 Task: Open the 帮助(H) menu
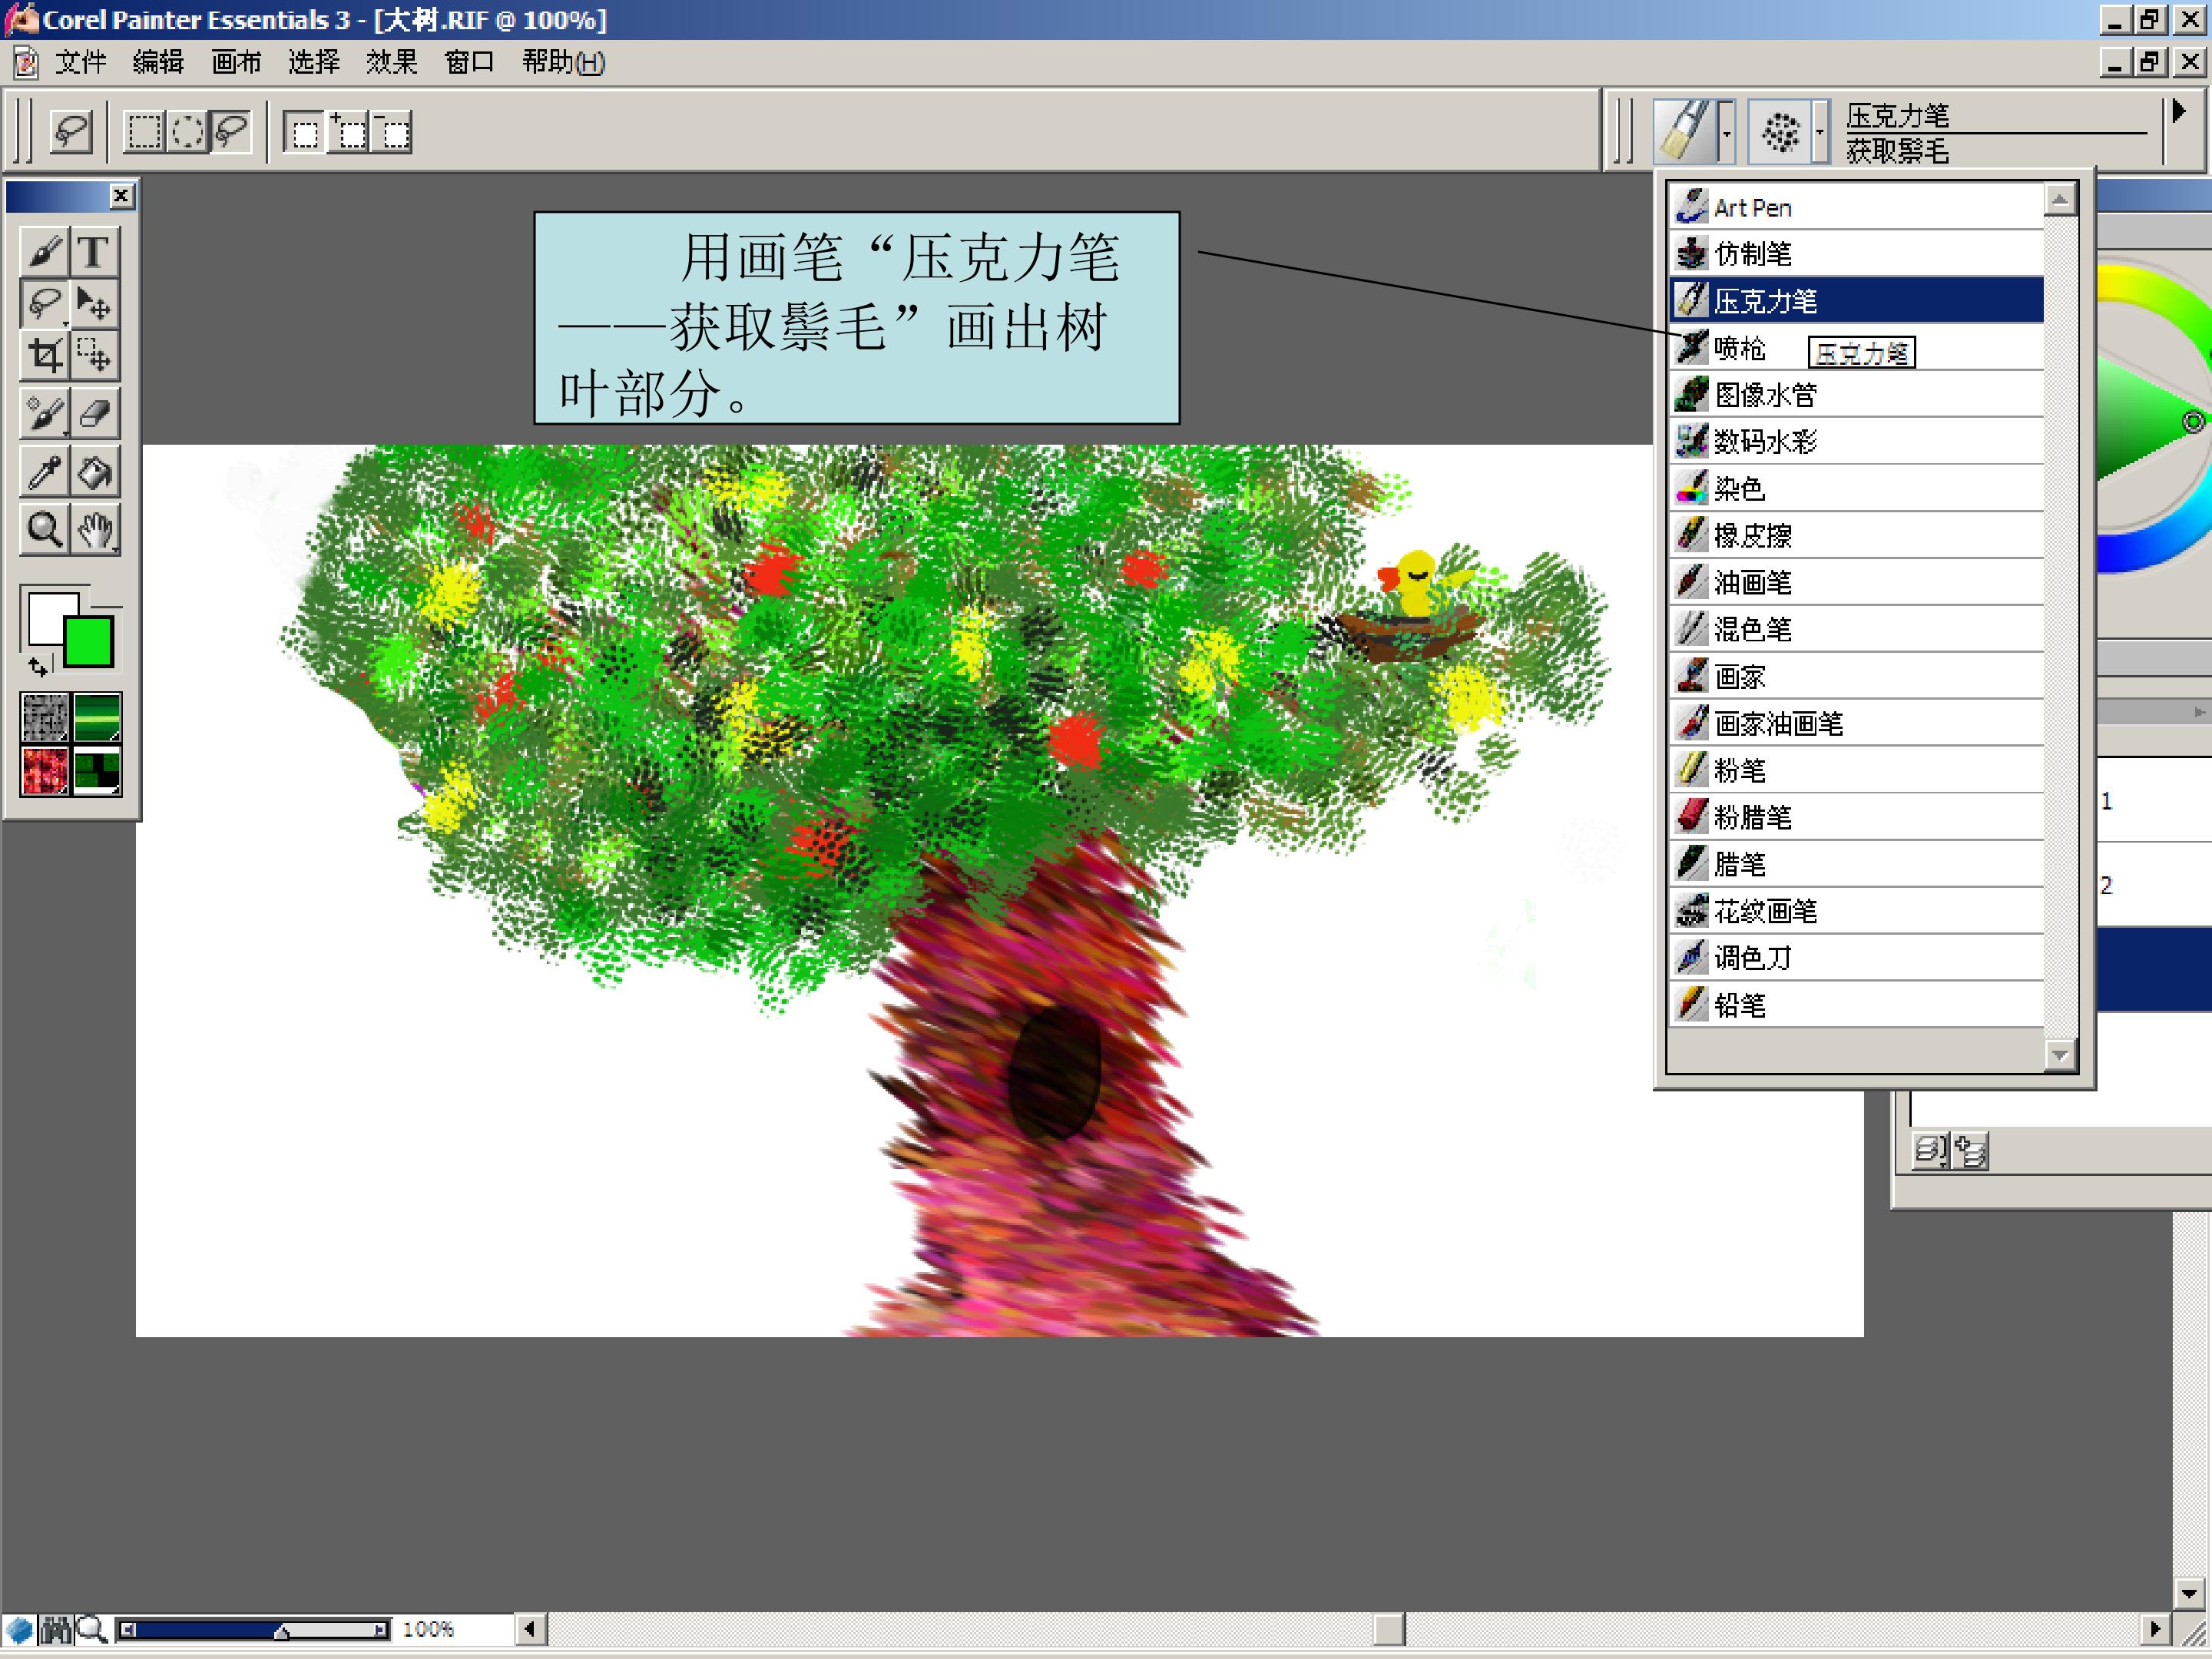pos(563,63)
